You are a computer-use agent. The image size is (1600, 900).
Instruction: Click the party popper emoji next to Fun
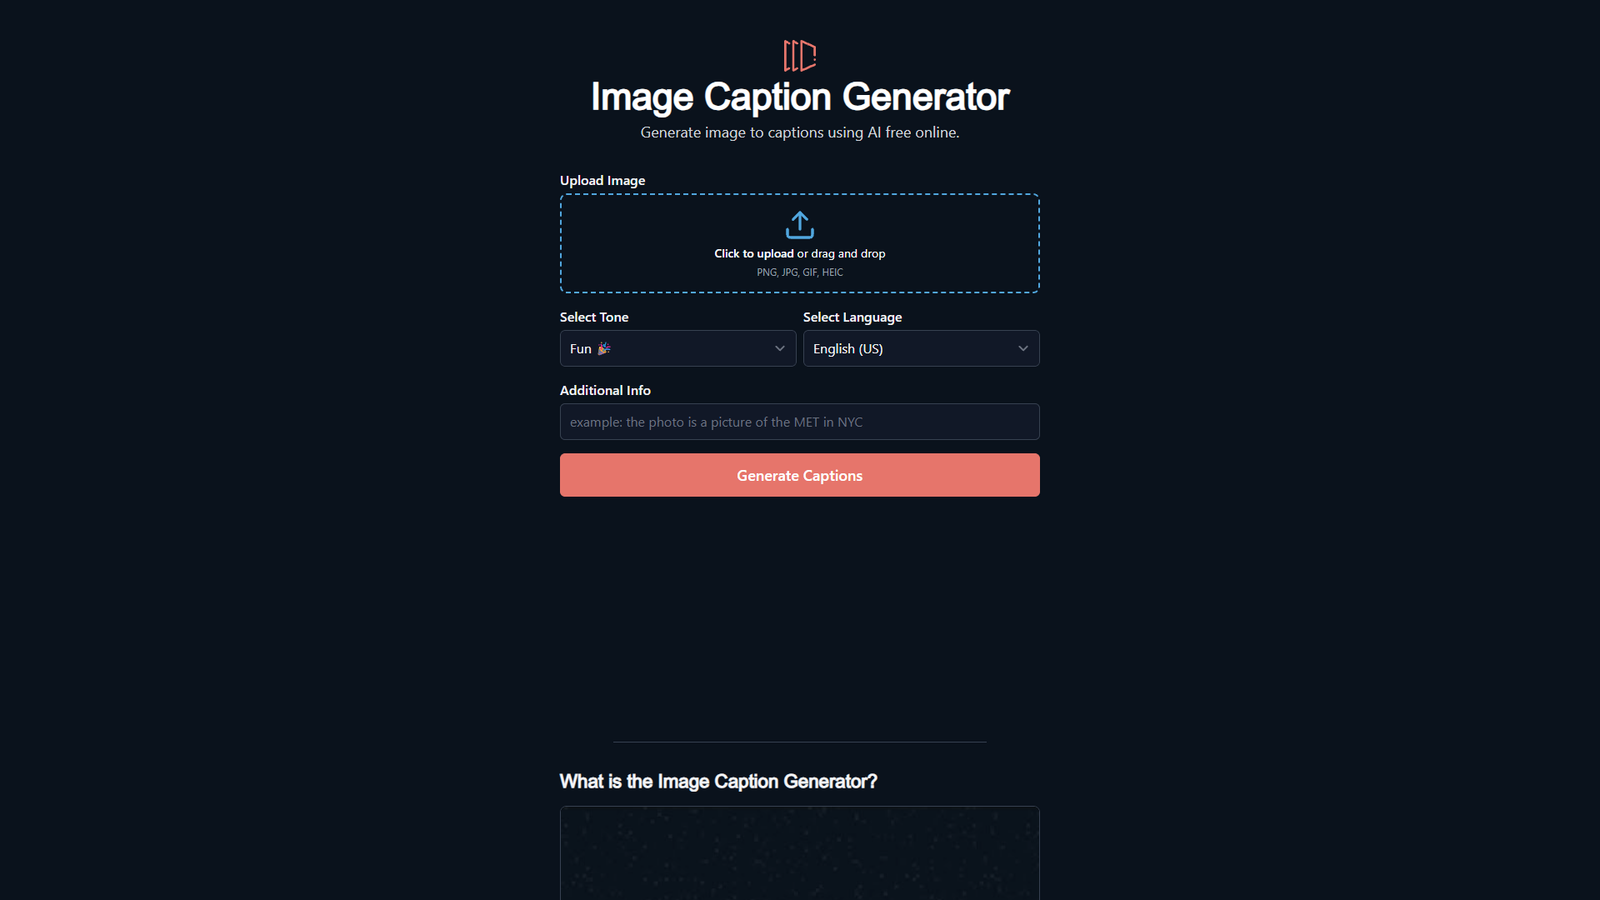click(x=603, y=348)
